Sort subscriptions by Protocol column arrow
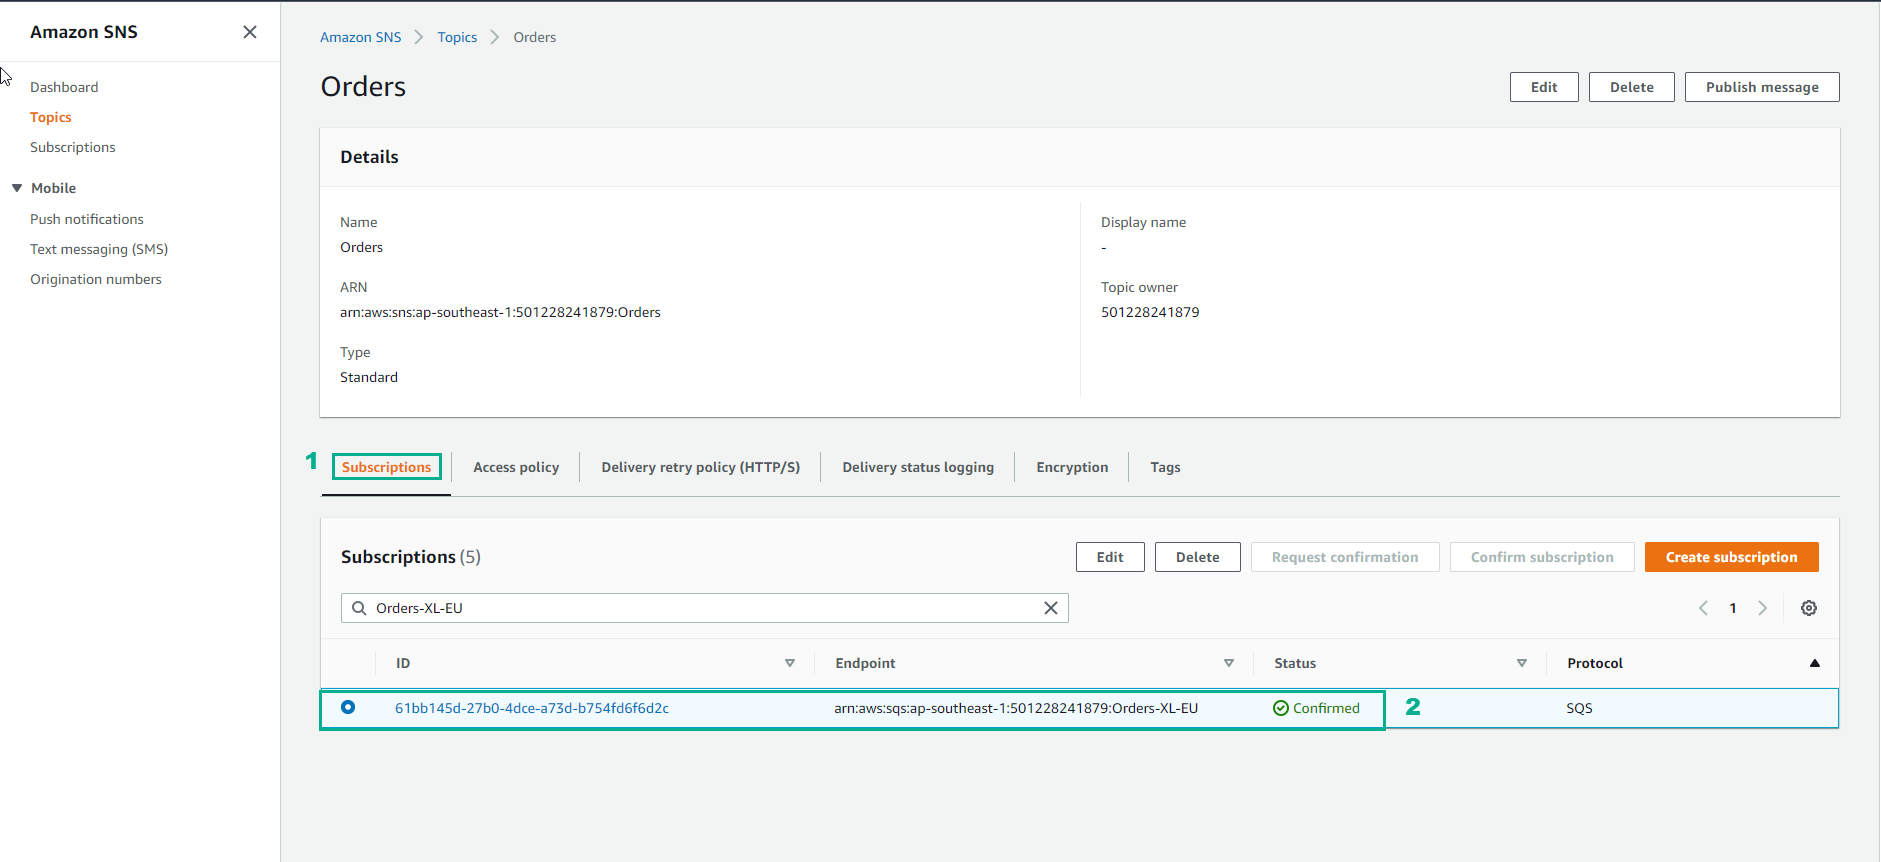 1815,663
